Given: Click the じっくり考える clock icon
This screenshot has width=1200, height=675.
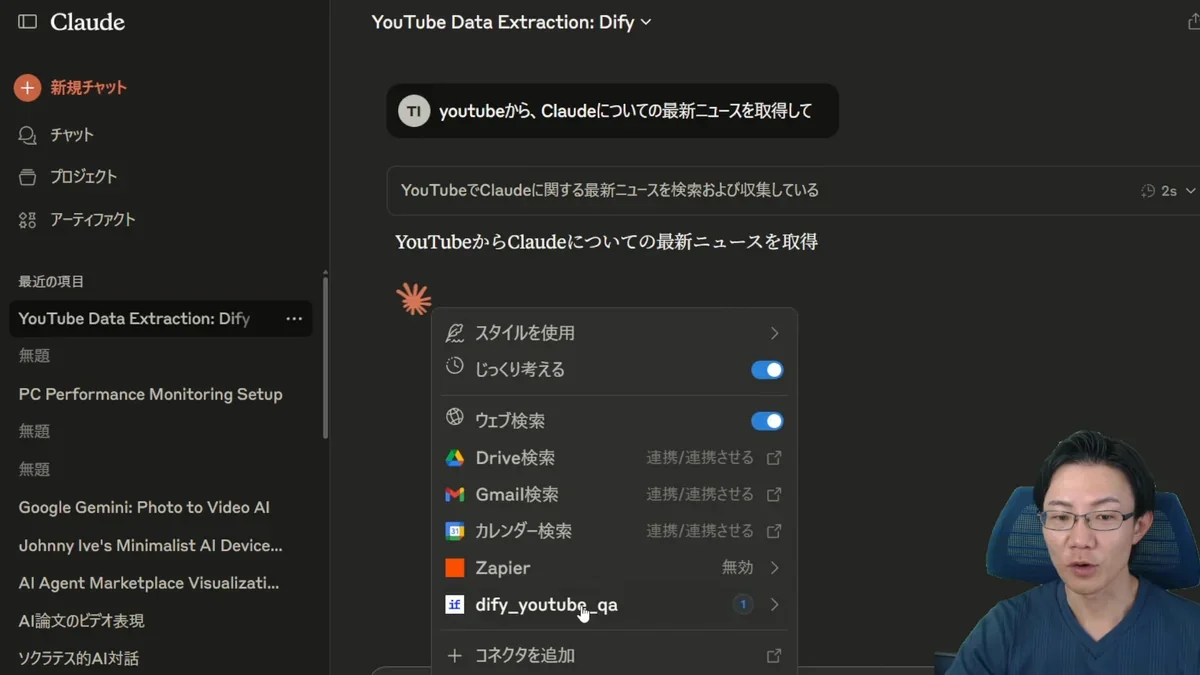Looking at the screenshot, I should [x=455, y=367].
